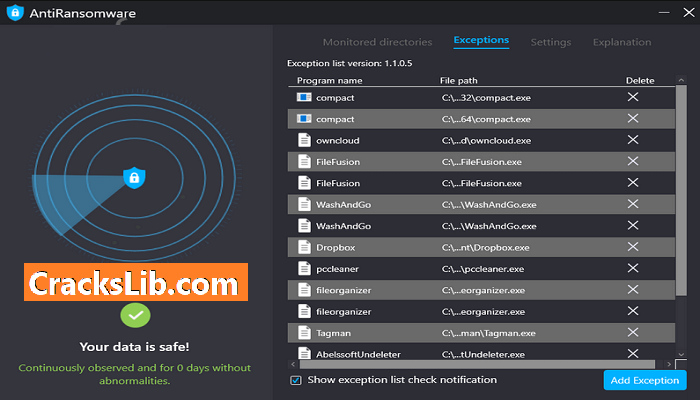Click the horizontal scroll left arrow
Viewport: 700px width, 400px height.
coord(293,364)
